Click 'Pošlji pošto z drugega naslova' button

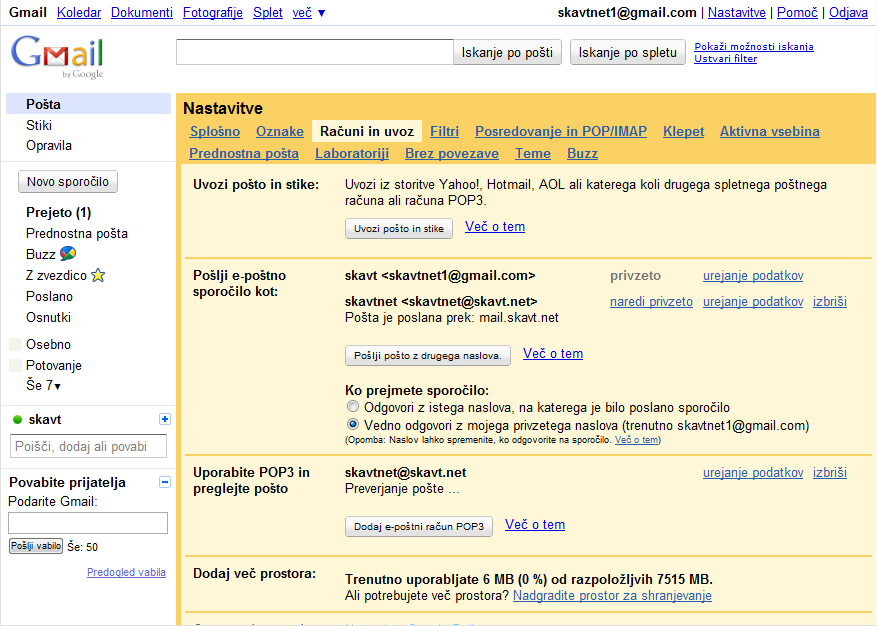click(x=428, y=355)
